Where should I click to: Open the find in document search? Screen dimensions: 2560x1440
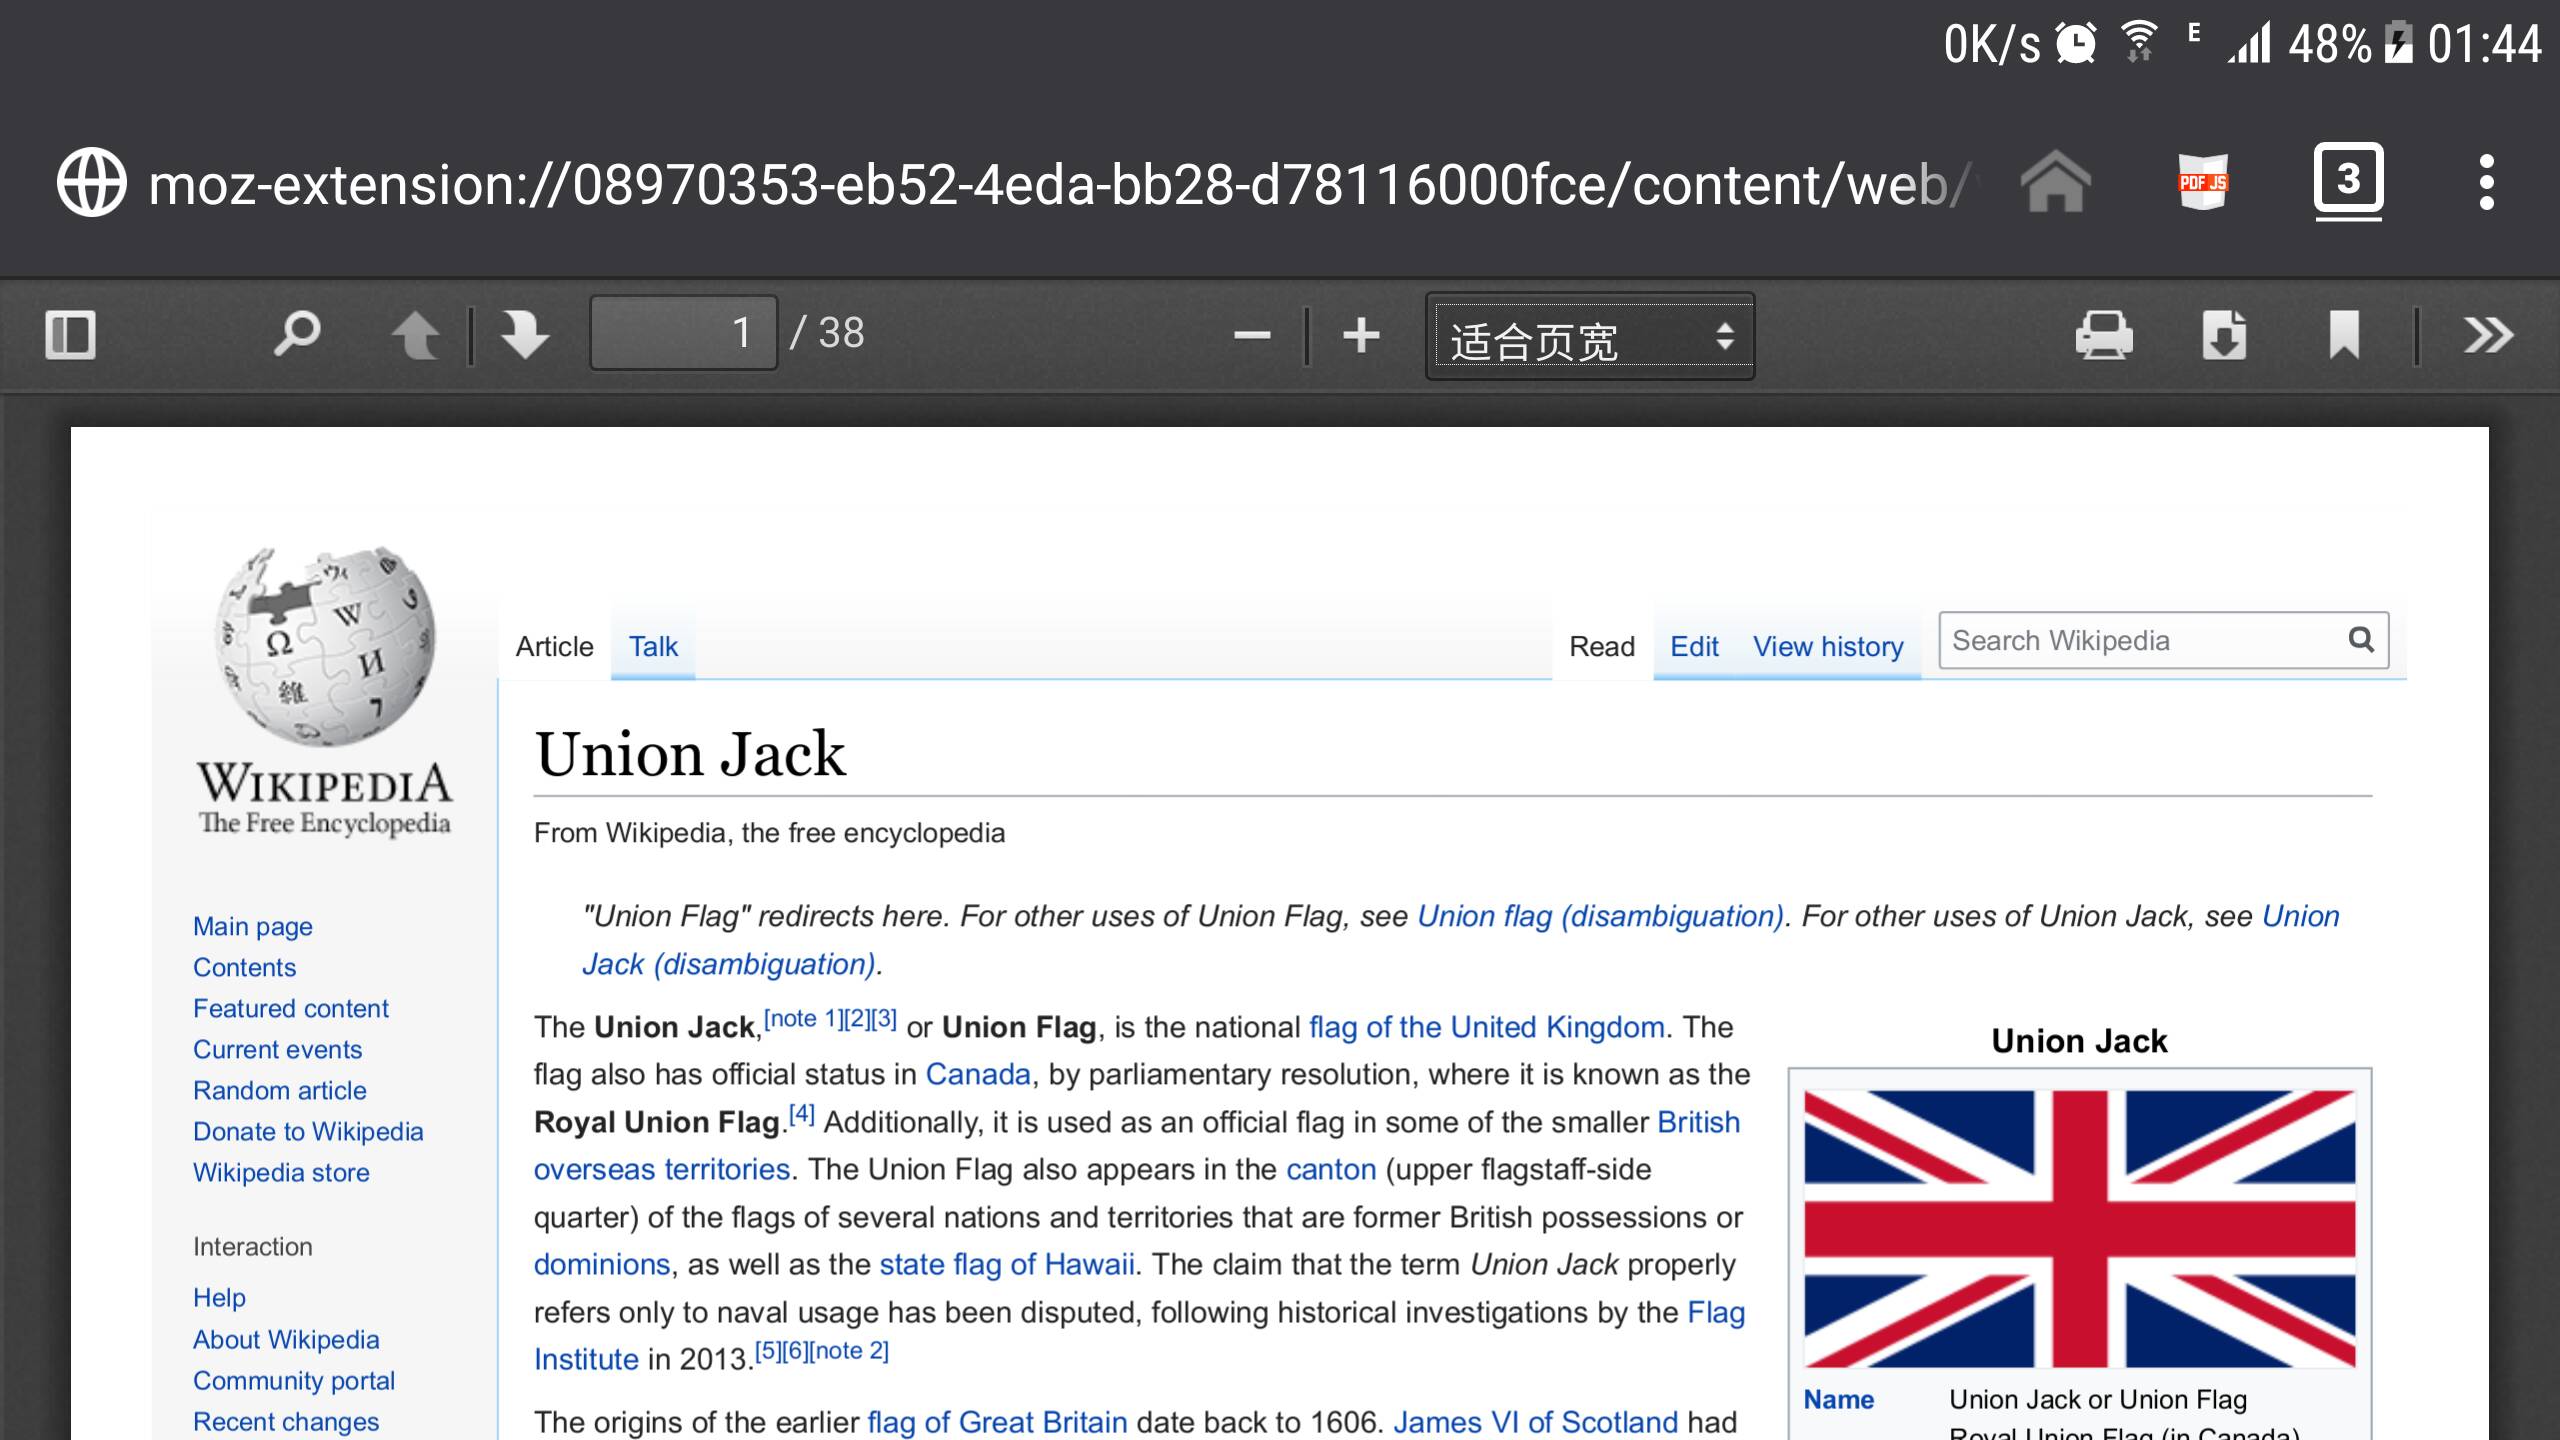[296, 334]
